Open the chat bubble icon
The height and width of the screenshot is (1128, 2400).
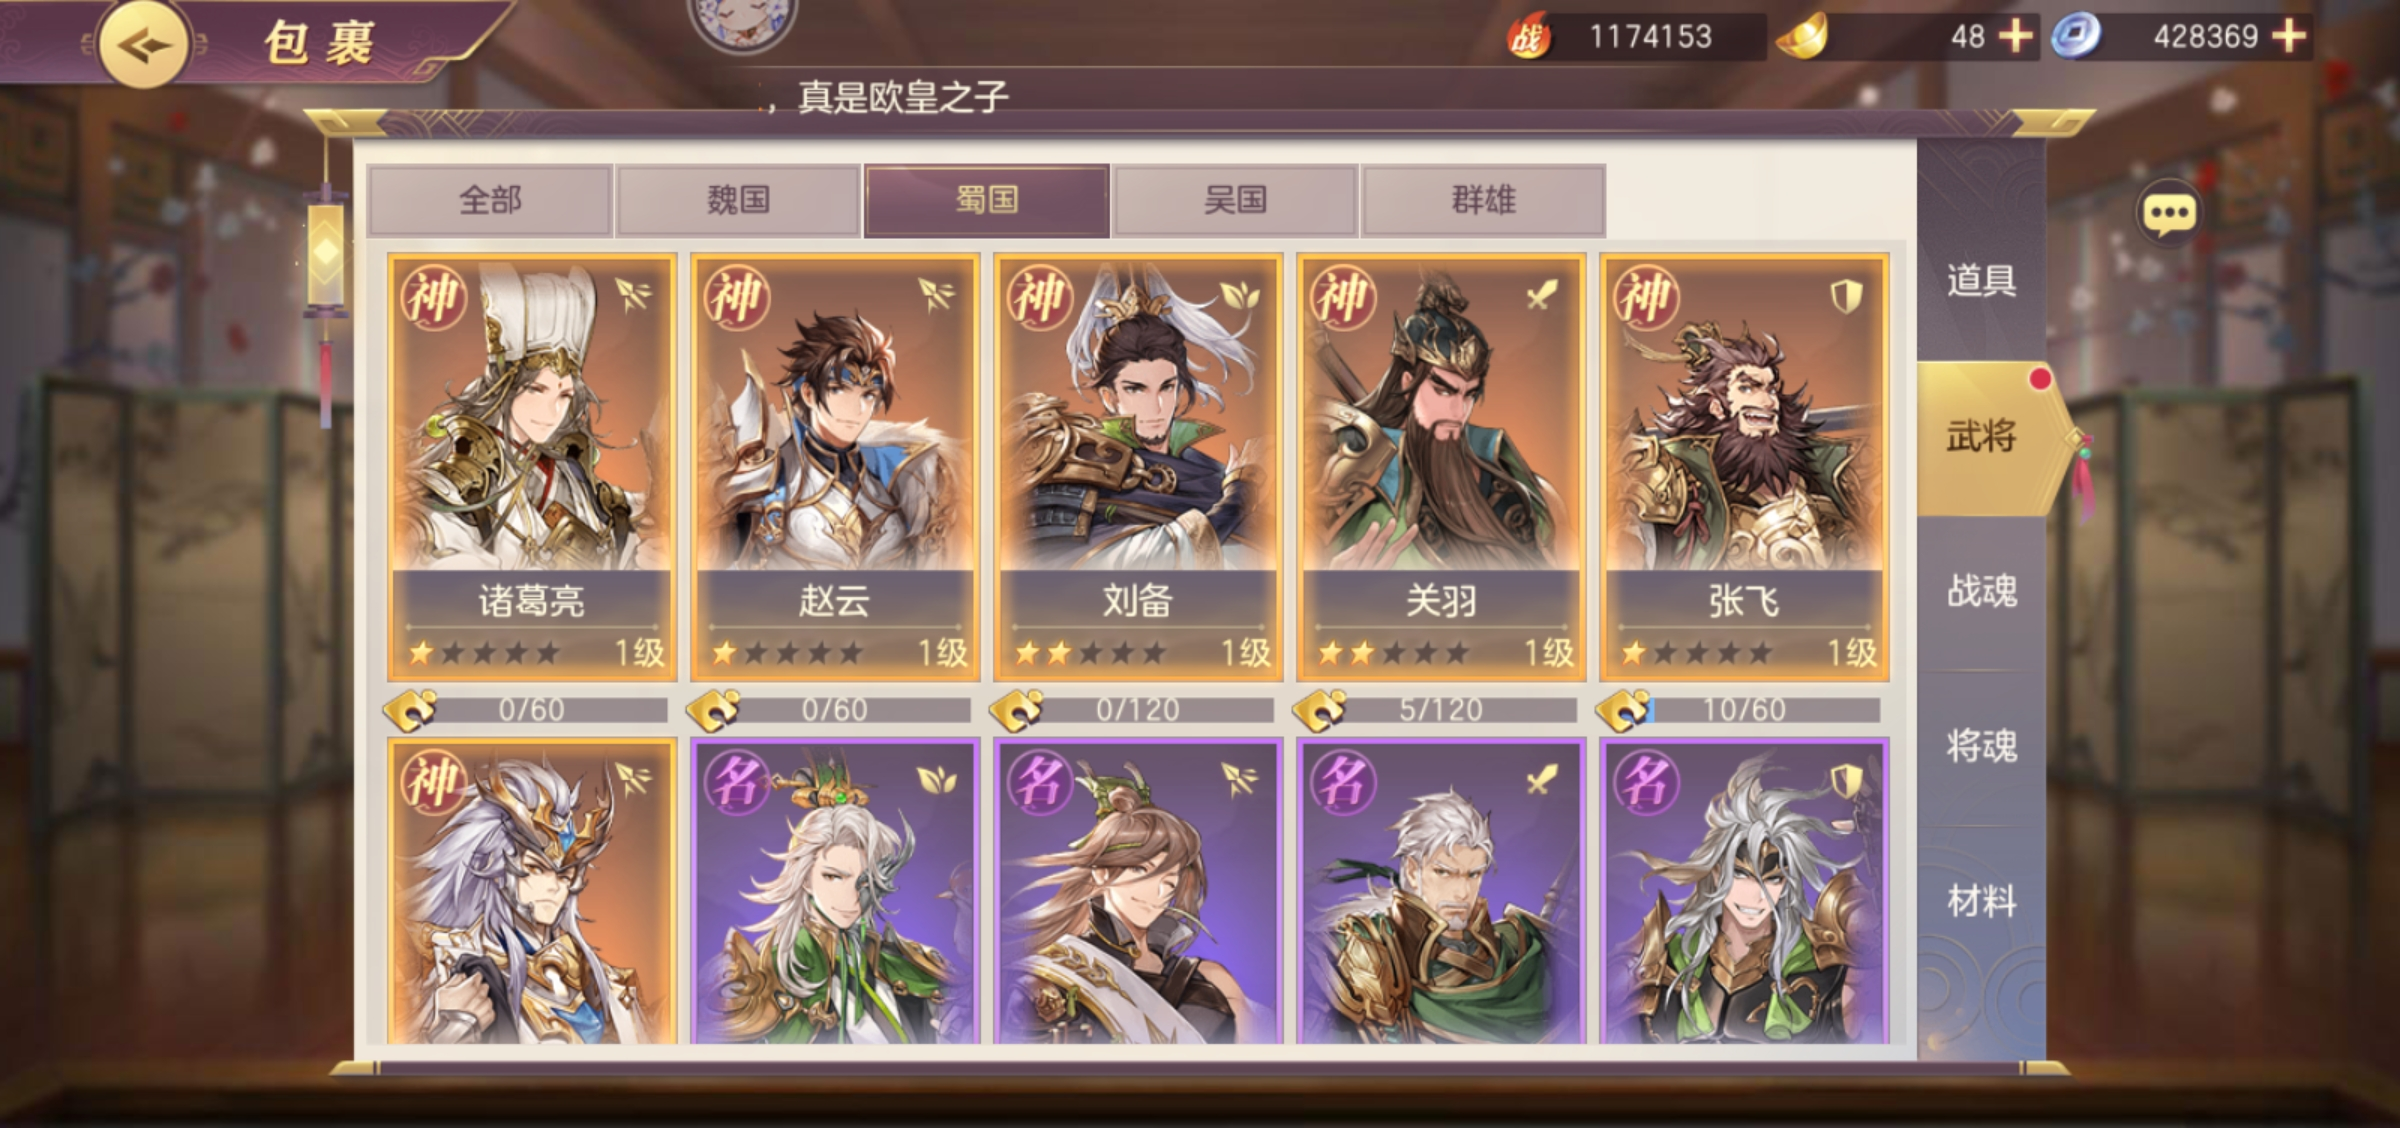pyautogui.click(x=2168, y=214)
